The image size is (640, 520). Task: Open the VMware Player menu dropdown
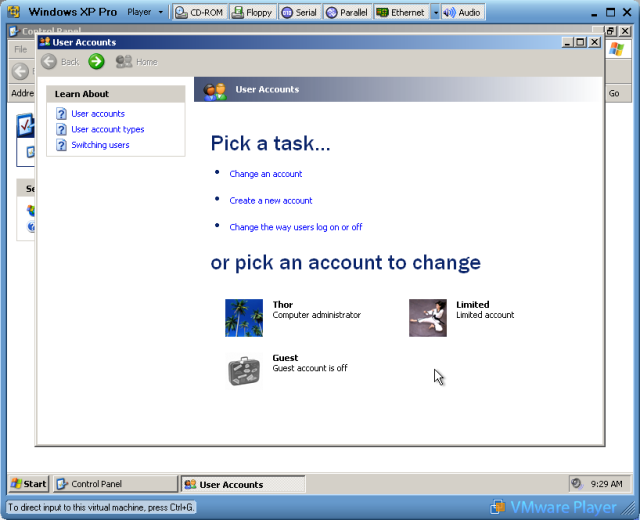145,12
